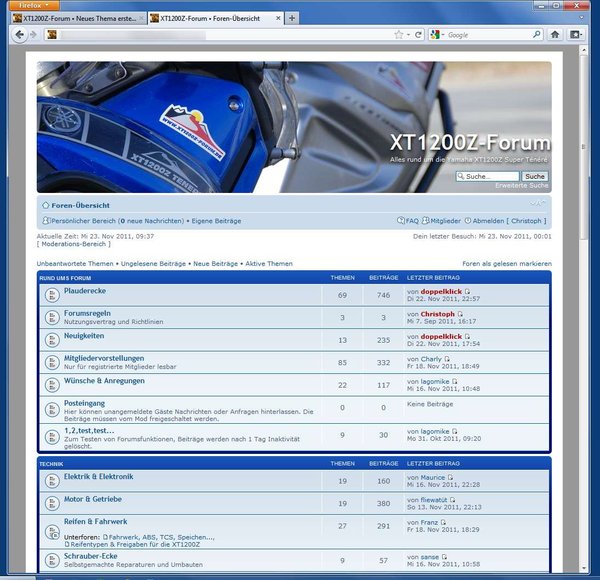Select the 'Foren-Übersicht' browser tab
The image size is (600, 580).
(x=213, y=18)
